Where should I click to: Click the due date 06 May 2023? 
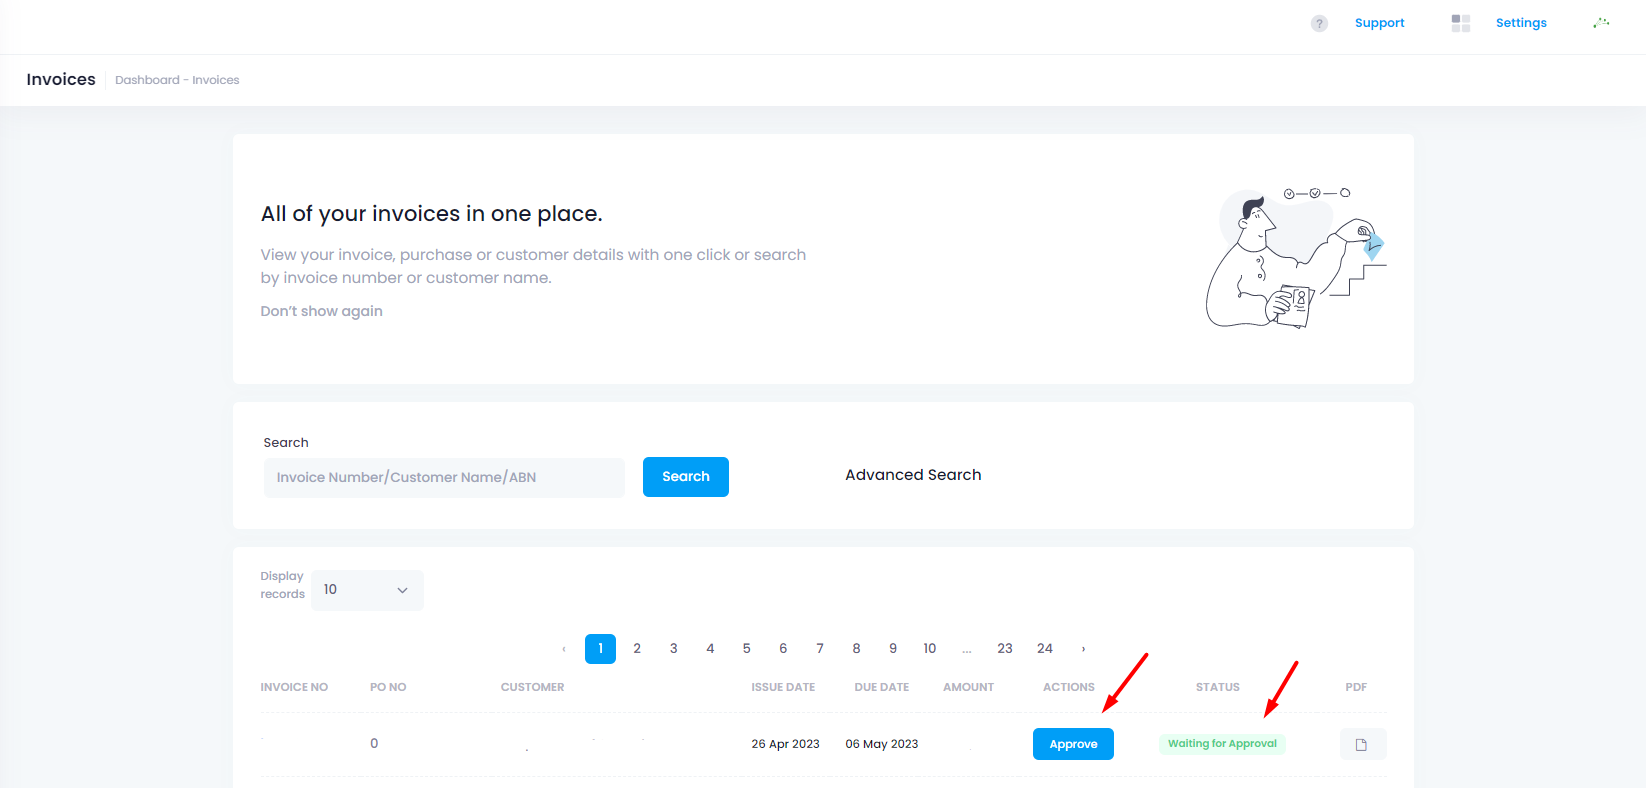click(x=881, y=744)
